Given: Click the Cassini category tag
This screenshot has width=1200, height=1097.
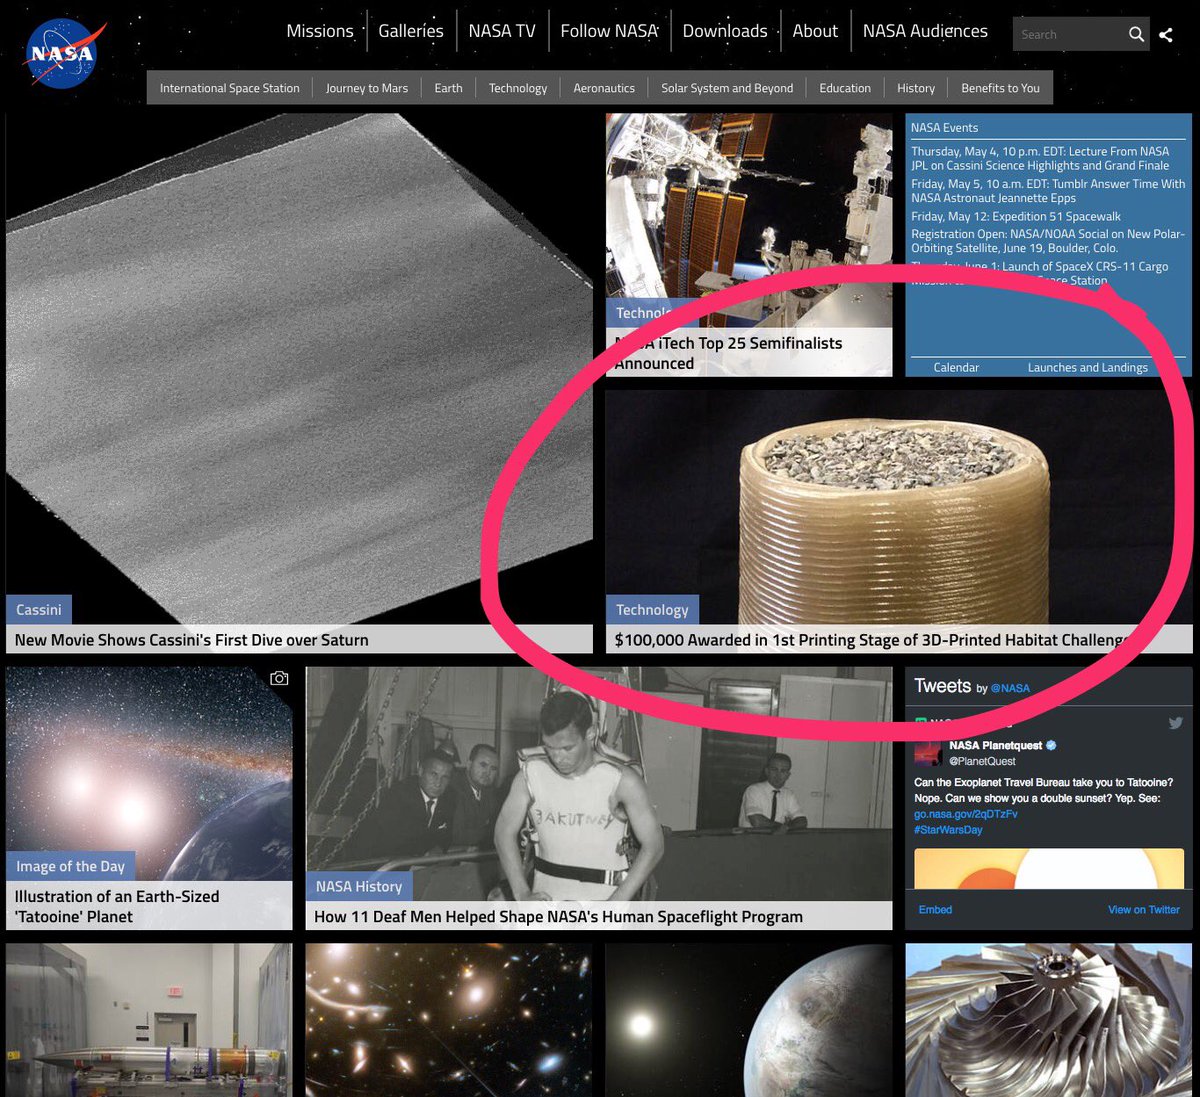Looking at the screenshot, I should click(x=39, y=609).
